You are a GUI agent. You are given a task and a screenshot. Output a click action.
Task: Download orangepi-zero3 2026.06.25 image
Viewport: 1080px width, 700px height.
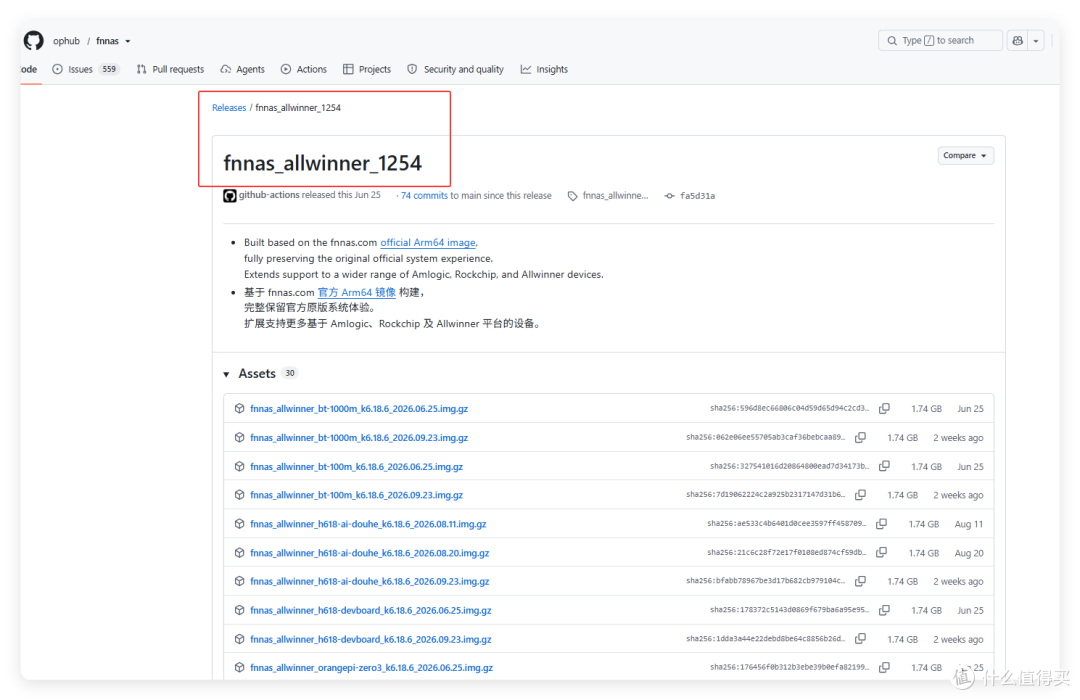[x=371, y=668]
